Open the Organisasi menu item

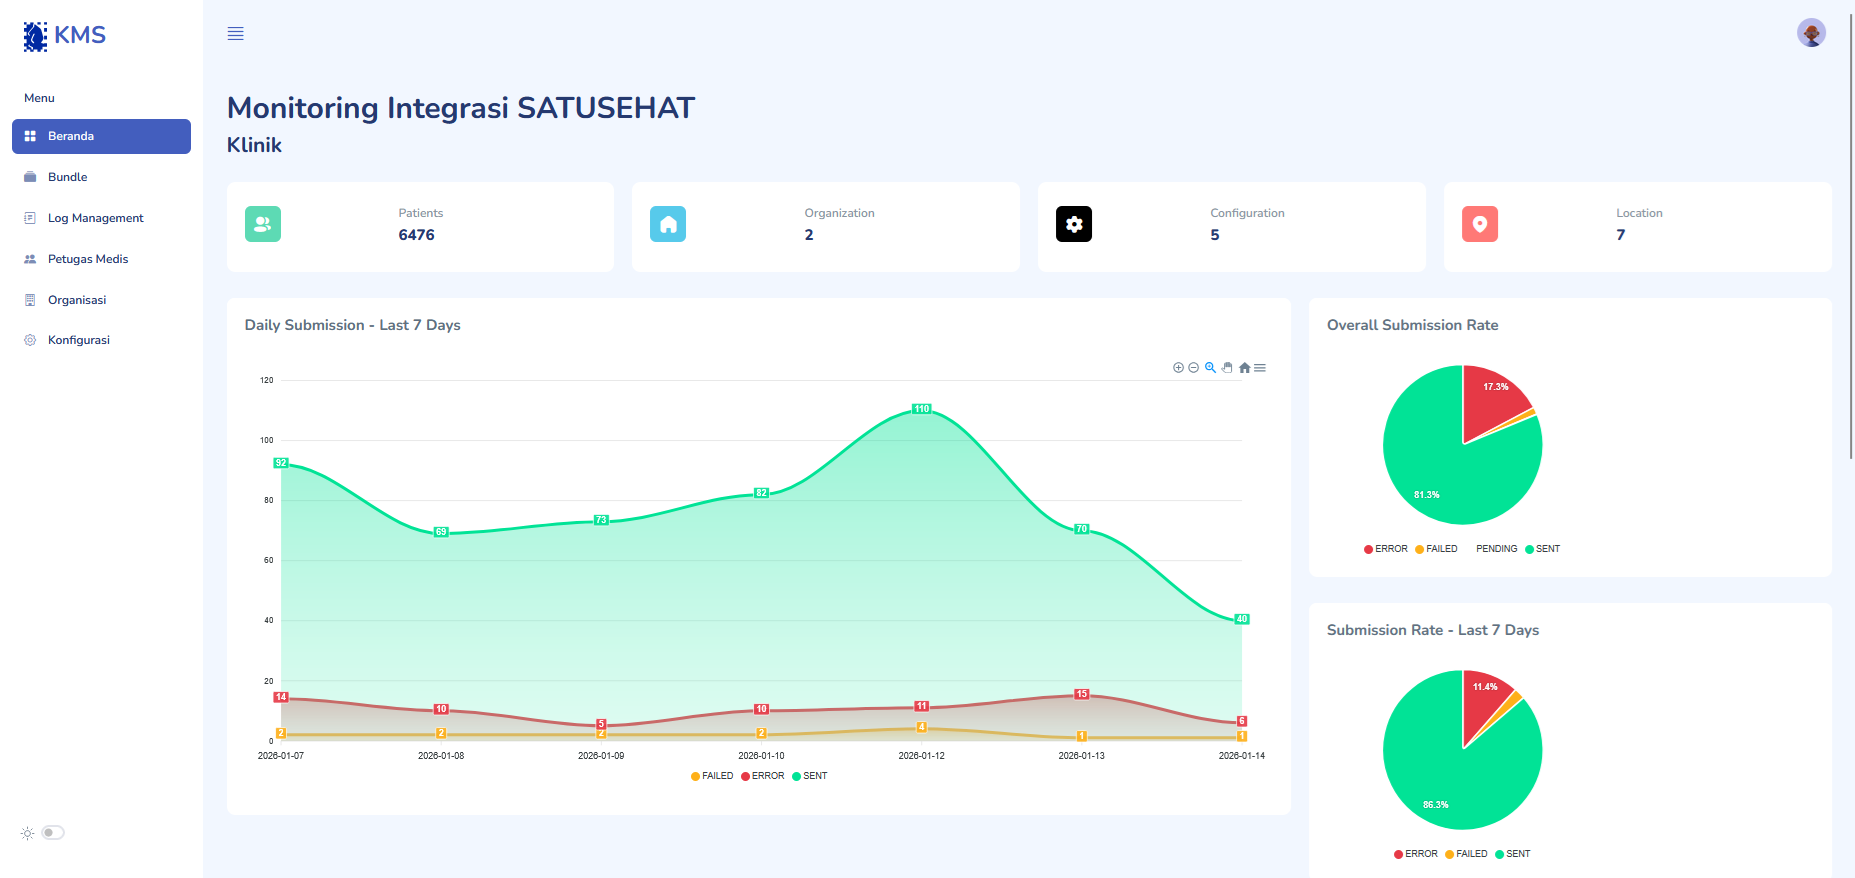pyautogui.click(x=101, y=300)
